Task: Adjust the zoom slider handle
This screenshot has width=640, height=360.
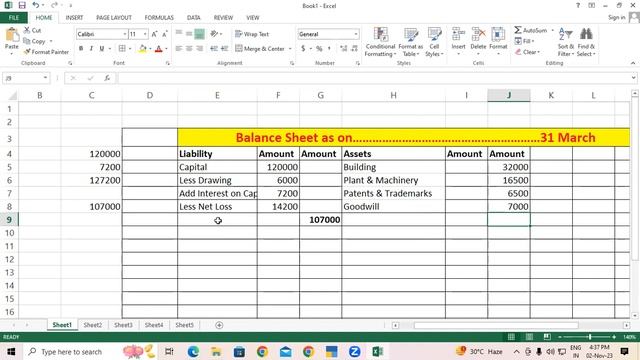Action: tap(590, 337)
